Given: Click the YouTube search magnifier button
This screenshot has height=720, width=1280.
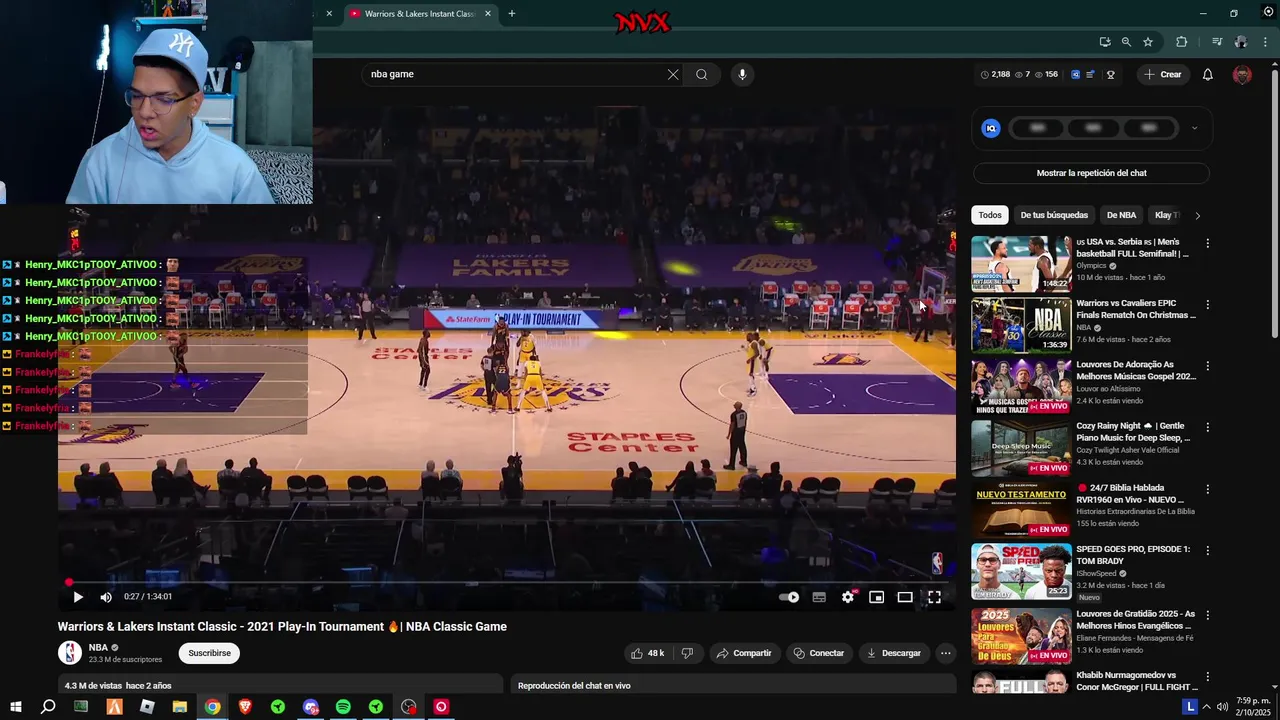Looking at the screenshot, I should tap(702, 74).
